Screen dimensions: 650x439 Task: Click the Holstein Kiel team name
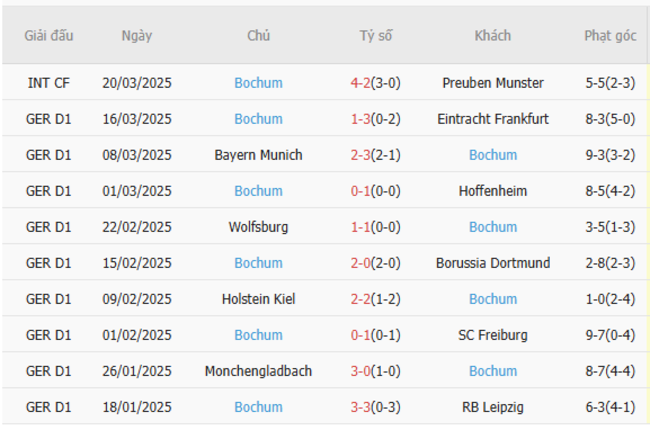[258, 299]
